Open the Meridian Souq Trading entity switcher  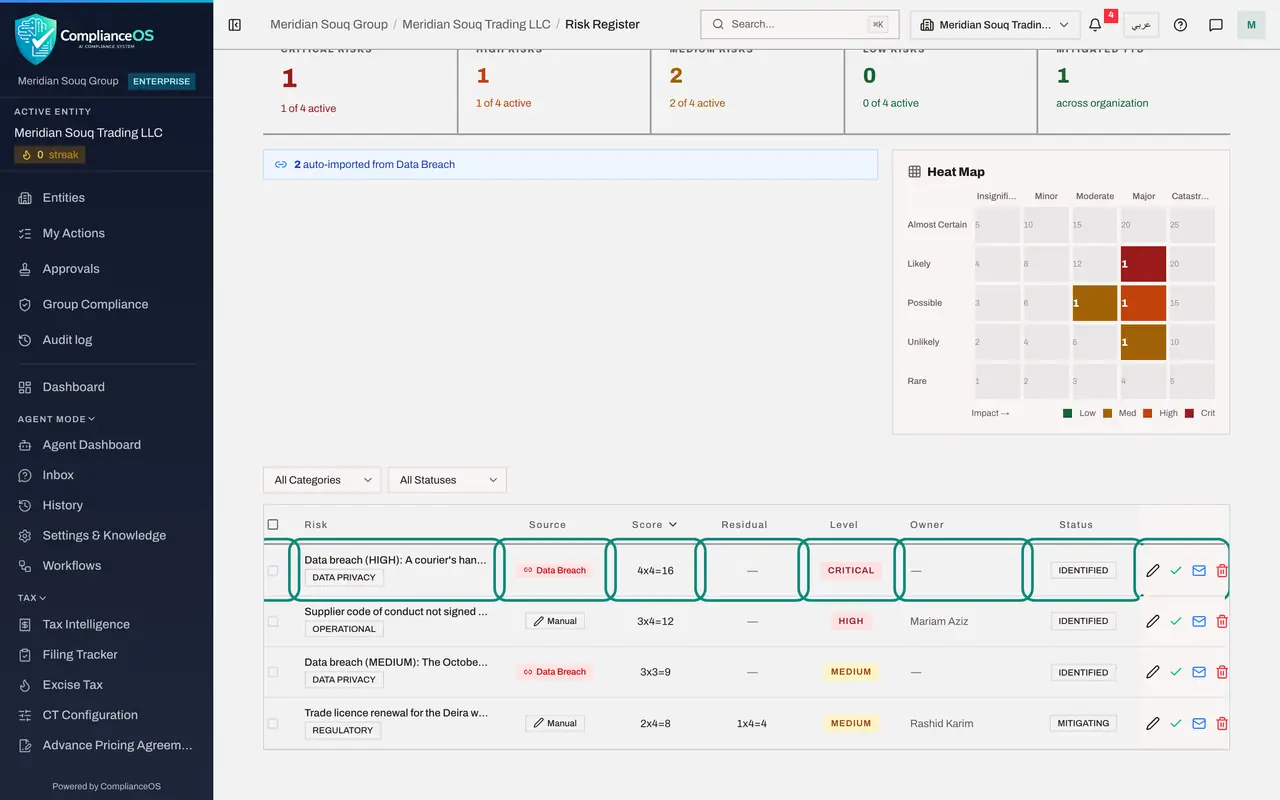point(995,25)
